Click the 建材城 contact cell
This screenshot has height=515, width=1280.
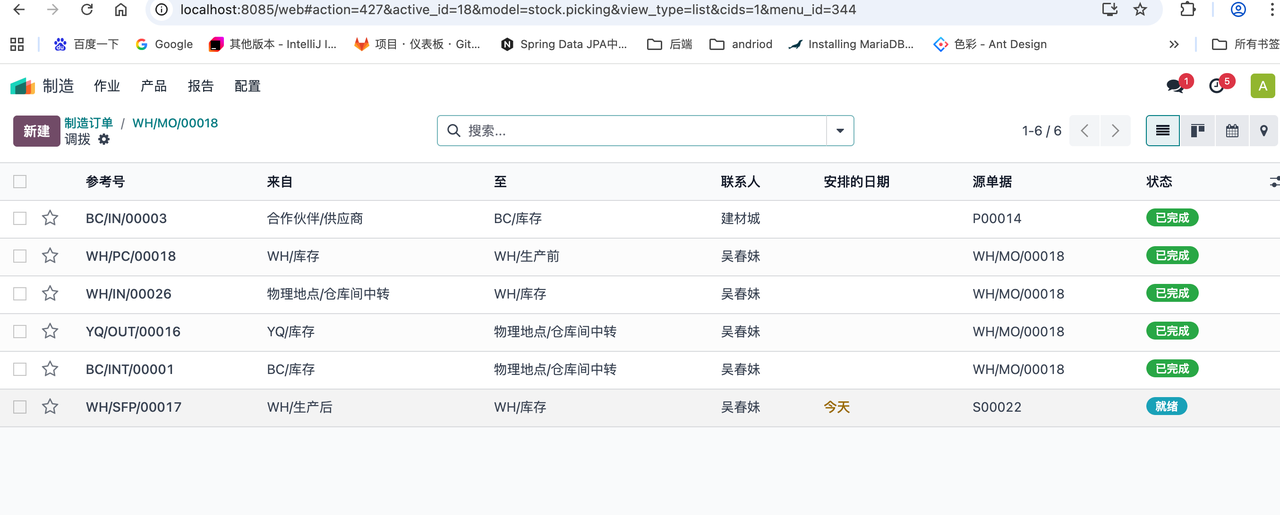(x=741, y=218)
